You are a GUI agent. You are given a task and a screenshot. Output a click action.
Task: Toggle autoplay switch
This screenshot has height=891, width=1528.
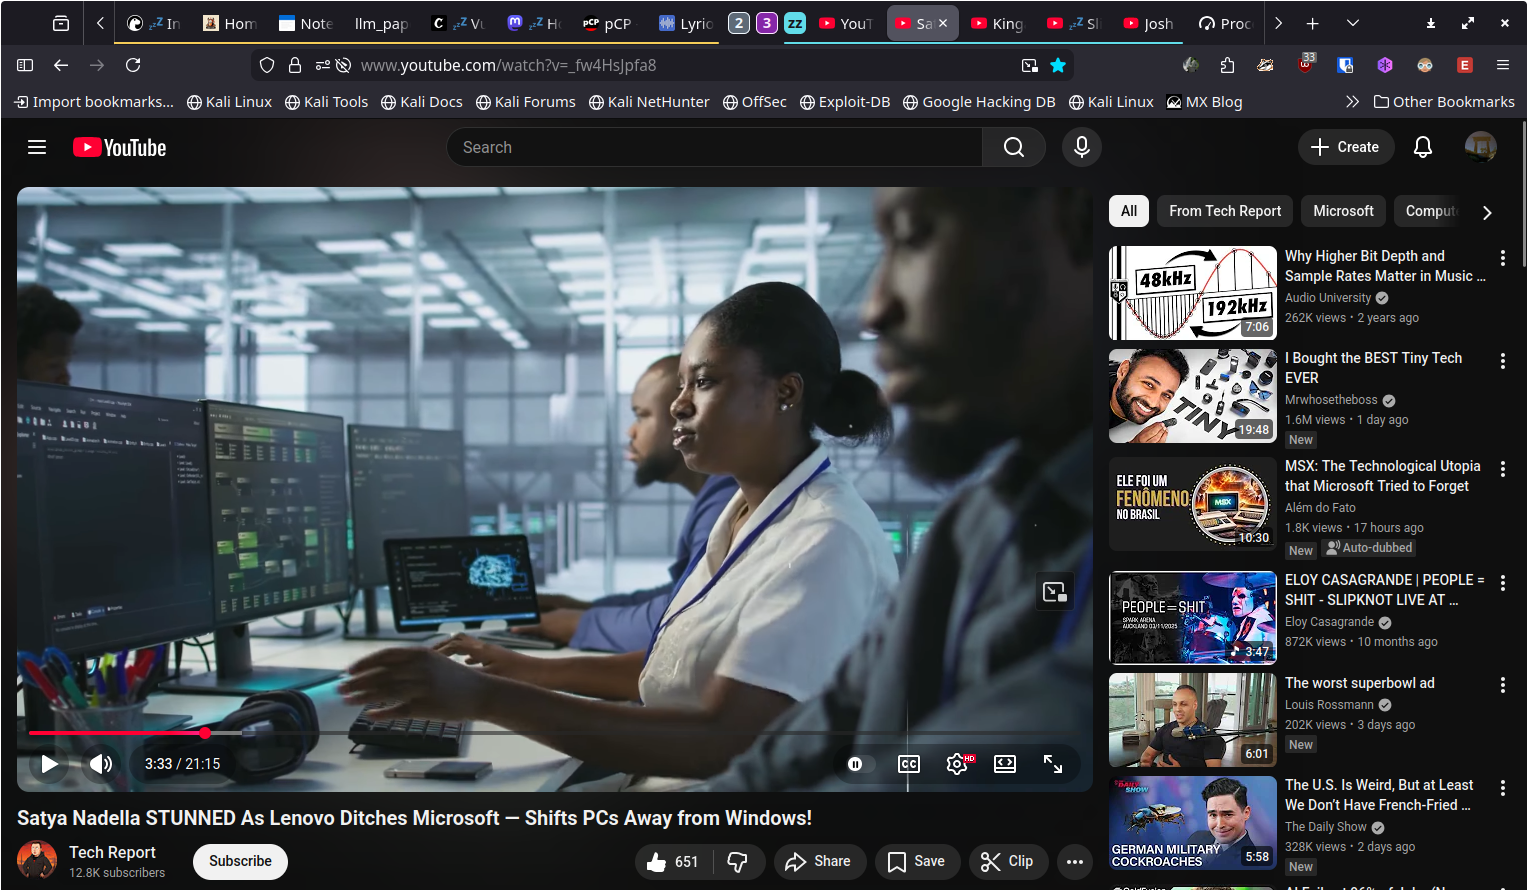tap(856, 764)
